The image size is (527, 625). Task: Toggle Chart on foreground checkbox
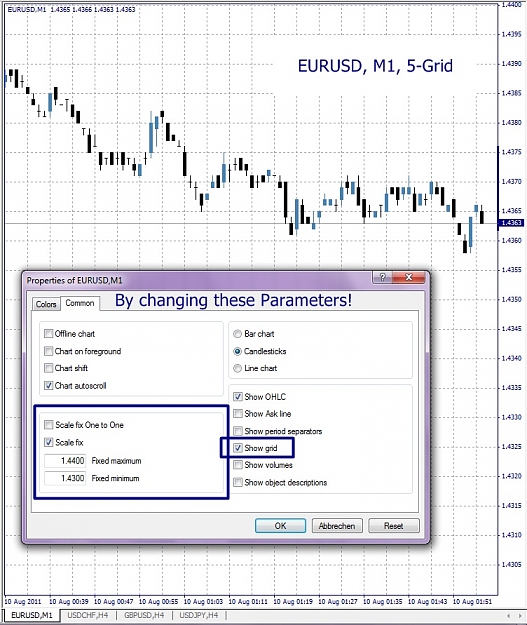(x=49, y=351)
